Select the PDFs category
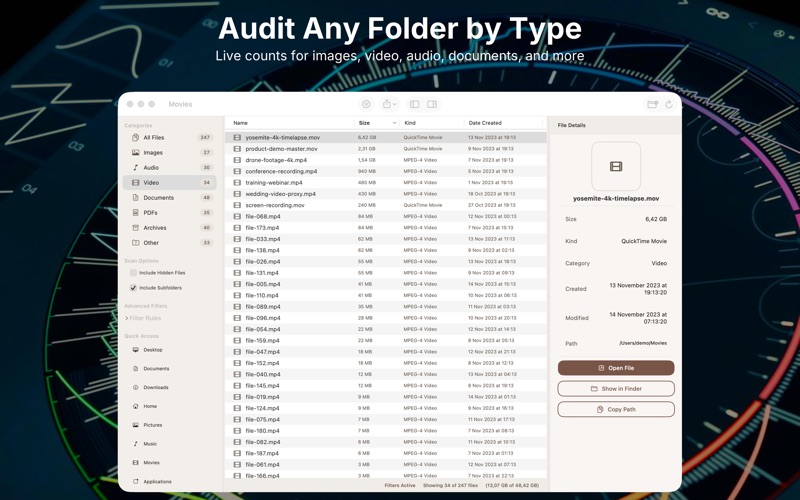This screenshot has width=800, height=500. pos(169,213)
